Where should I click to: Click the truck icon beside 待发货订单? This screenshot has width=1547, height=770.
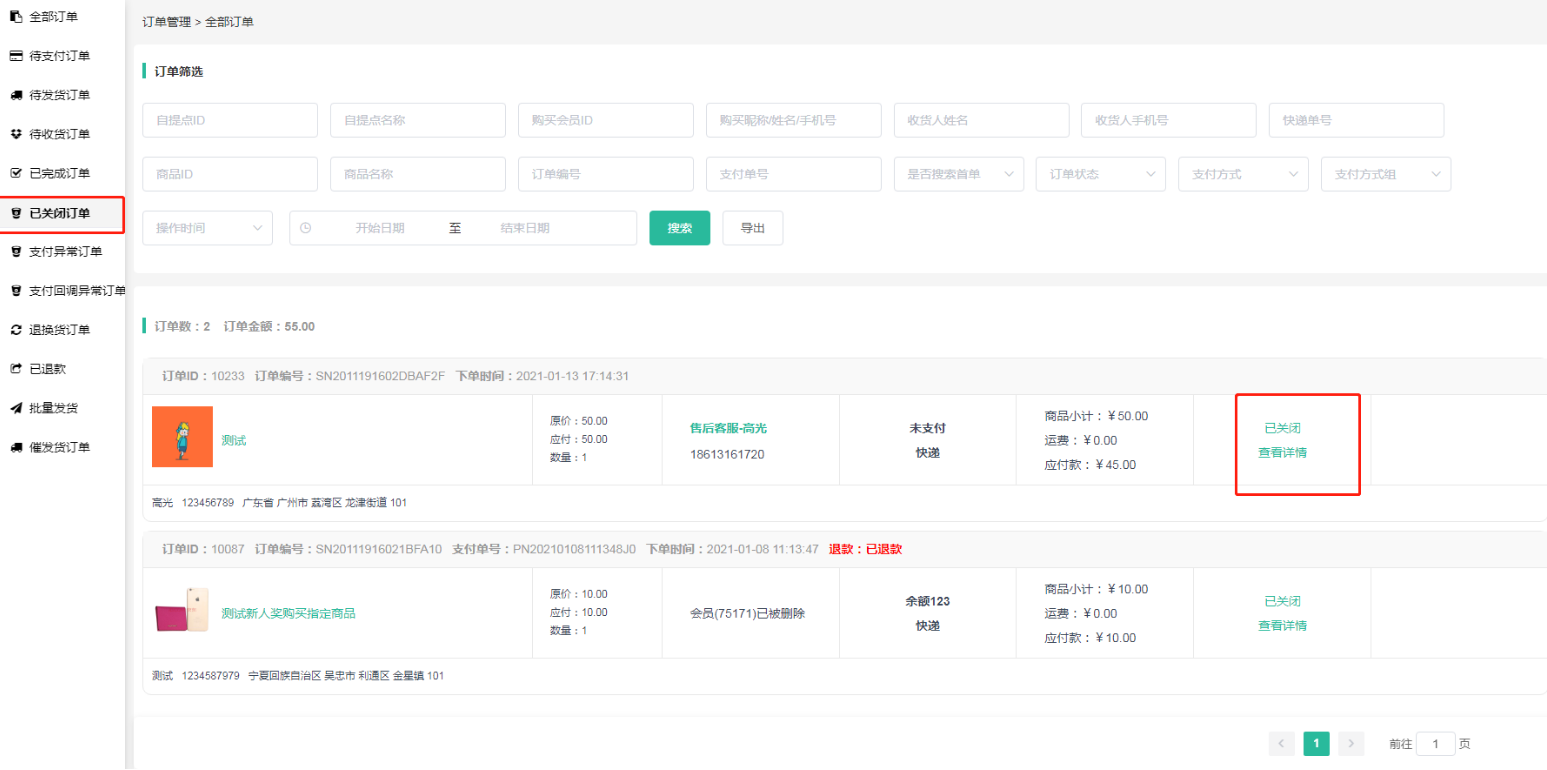(16, 95)
